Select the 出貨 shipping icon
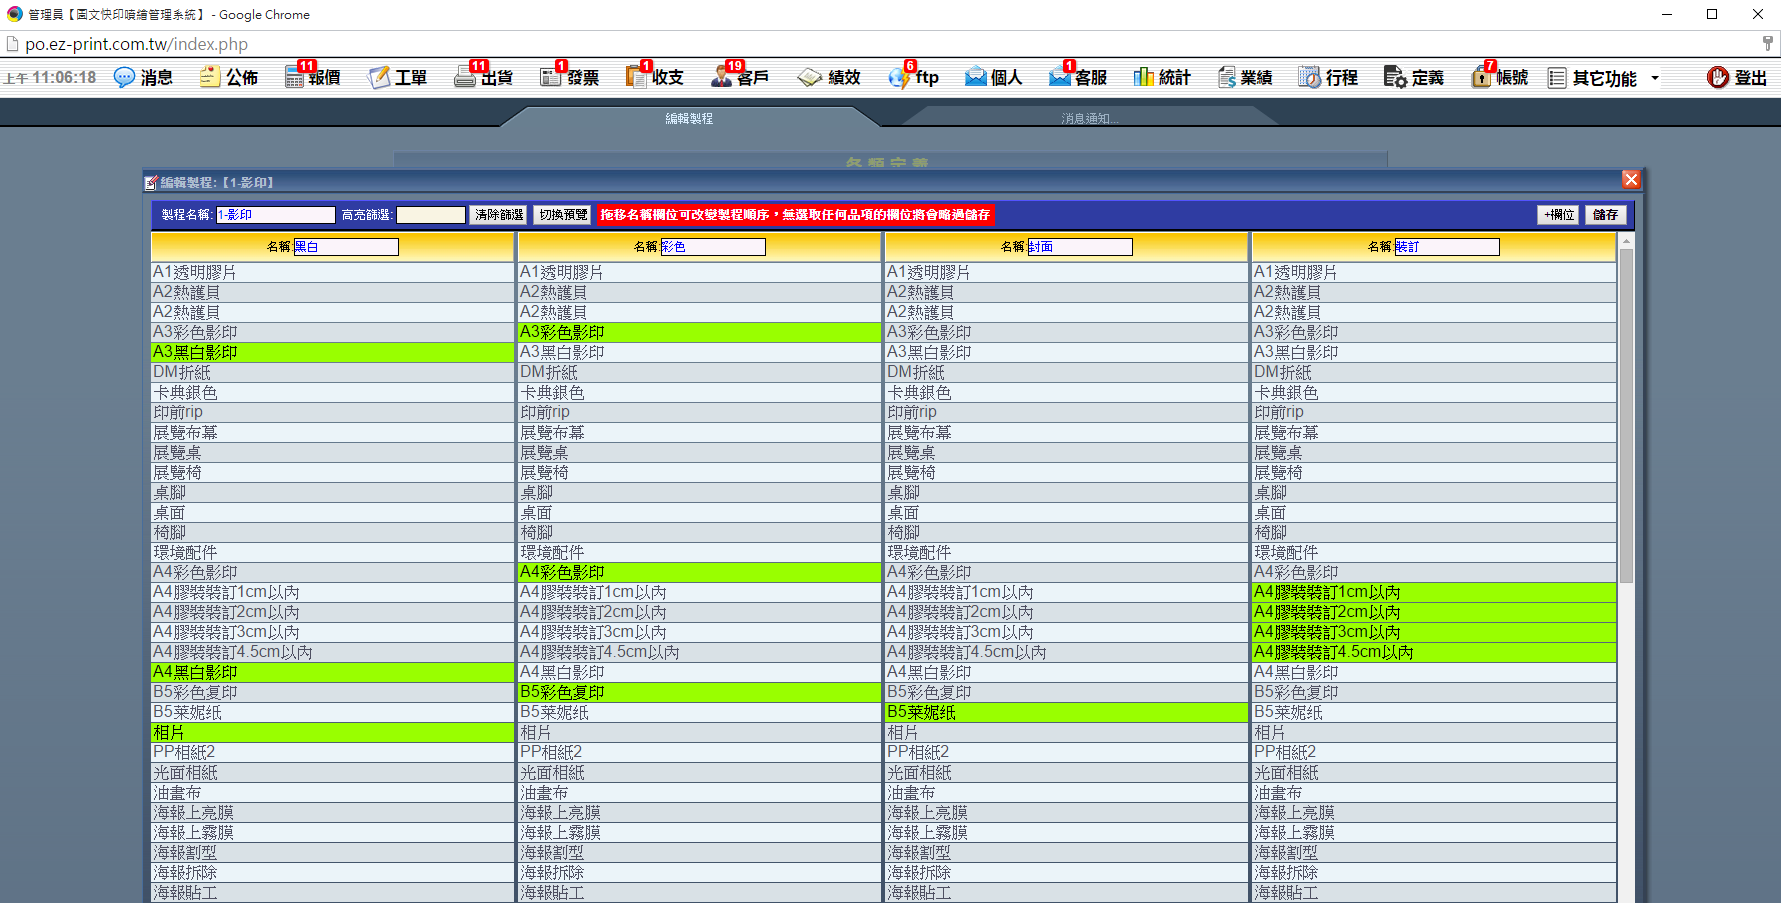Viewport: 1781px width, 903px height. (466, 77)
